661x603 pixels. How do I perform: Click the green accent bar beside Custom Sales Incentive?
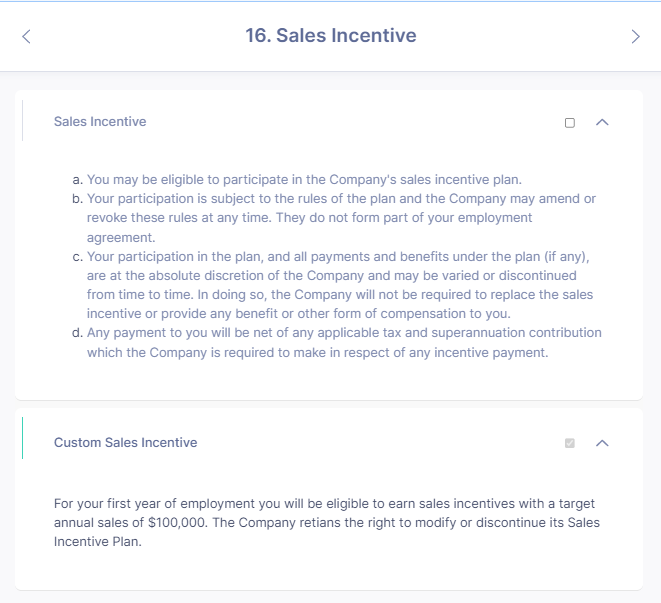point(22,438)
